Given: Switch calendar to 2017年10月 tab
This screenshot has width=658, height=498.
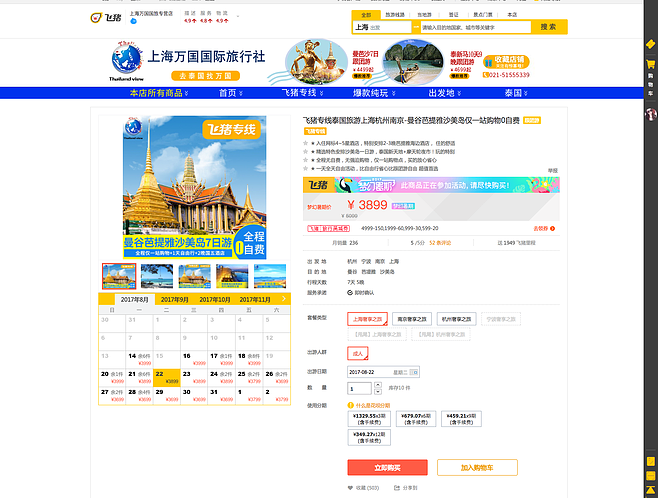Looking at the screenshot, I should click(215, 300).
